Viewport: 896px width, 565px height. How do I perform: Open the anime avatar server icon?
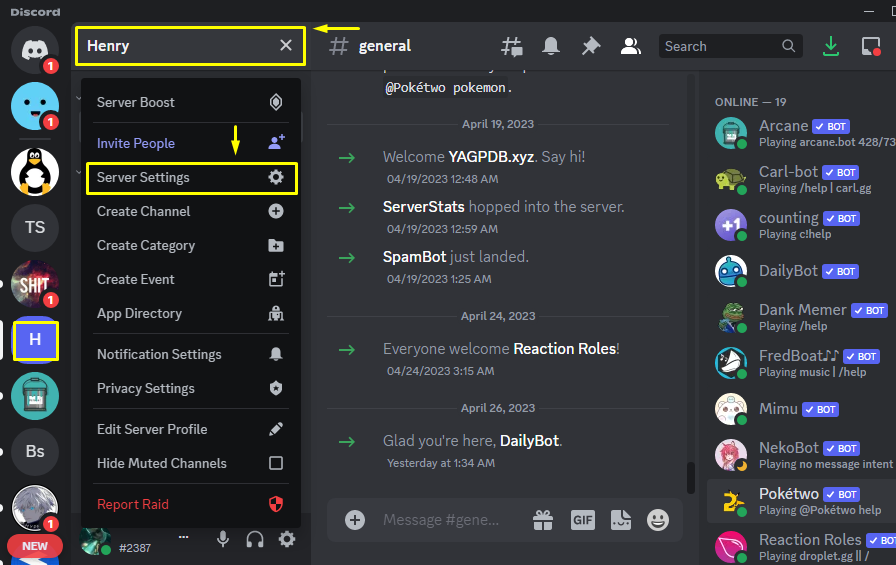click(35, 508)
